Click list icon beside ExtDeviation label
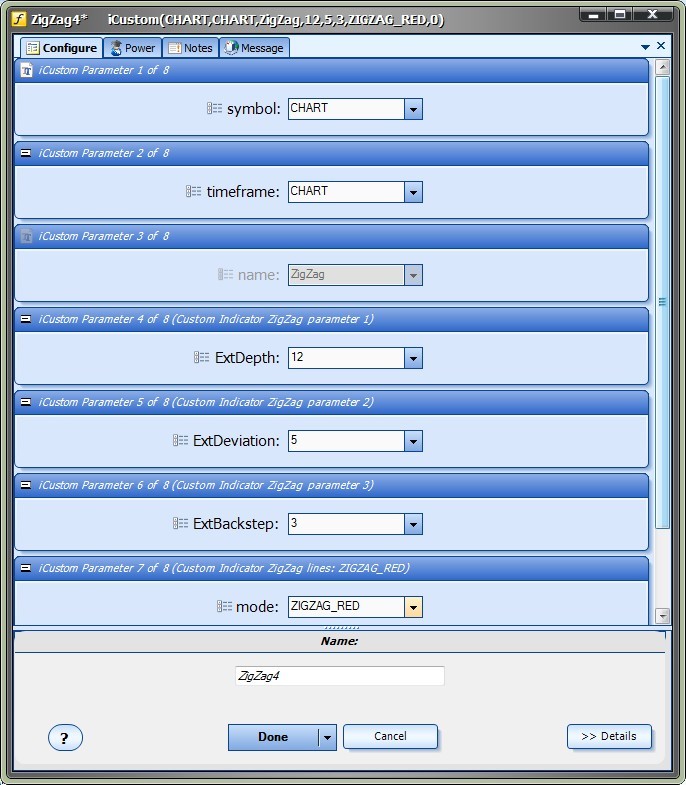 [x=180, y=441]
